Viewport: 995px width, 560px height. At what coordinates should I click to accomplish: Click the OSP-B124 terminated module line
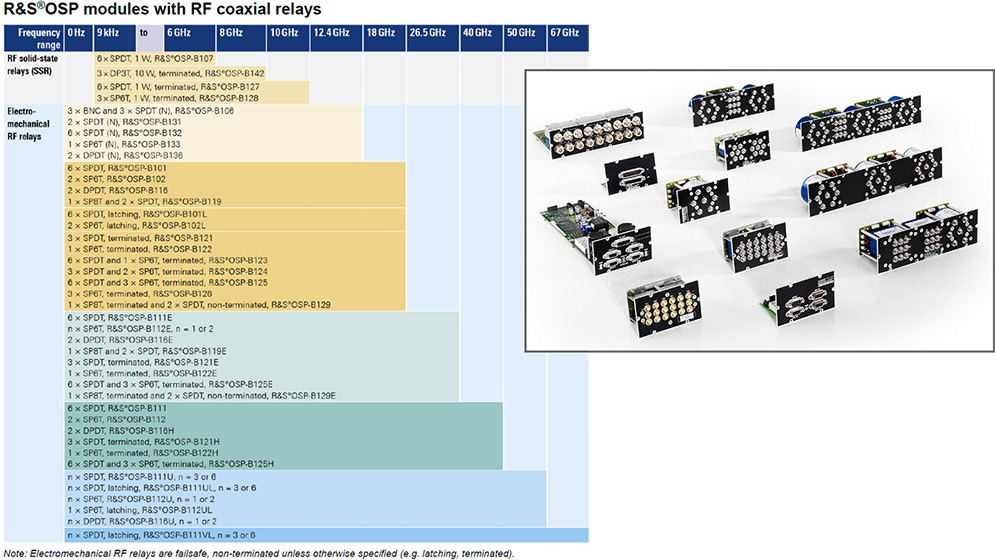[x=168, y=272]
